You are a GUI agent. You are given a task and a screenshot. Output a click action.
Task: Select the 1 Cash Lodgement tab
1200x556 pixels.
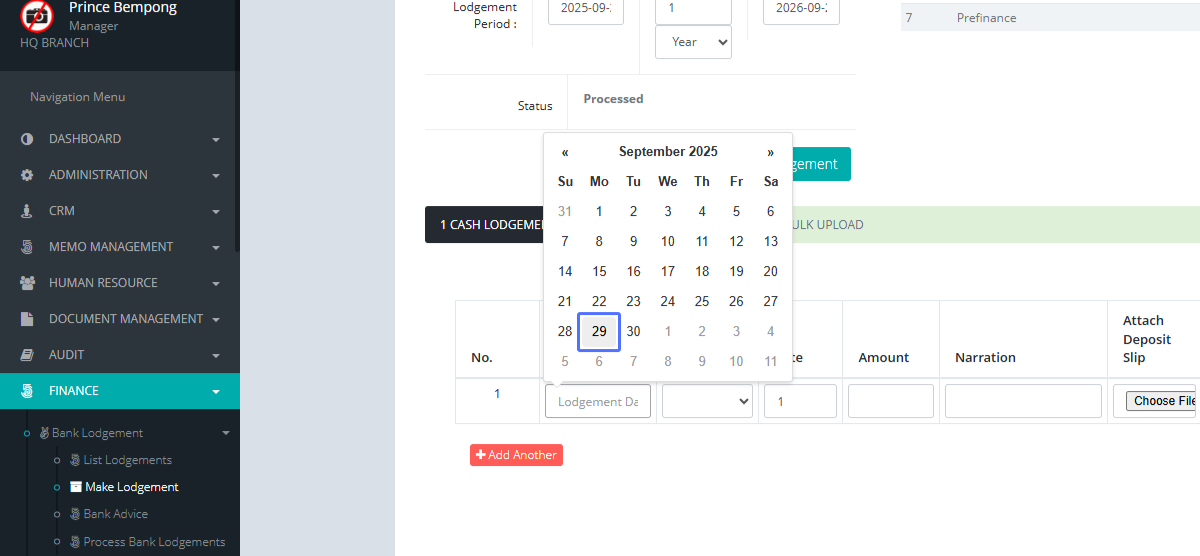coord(484,225)
